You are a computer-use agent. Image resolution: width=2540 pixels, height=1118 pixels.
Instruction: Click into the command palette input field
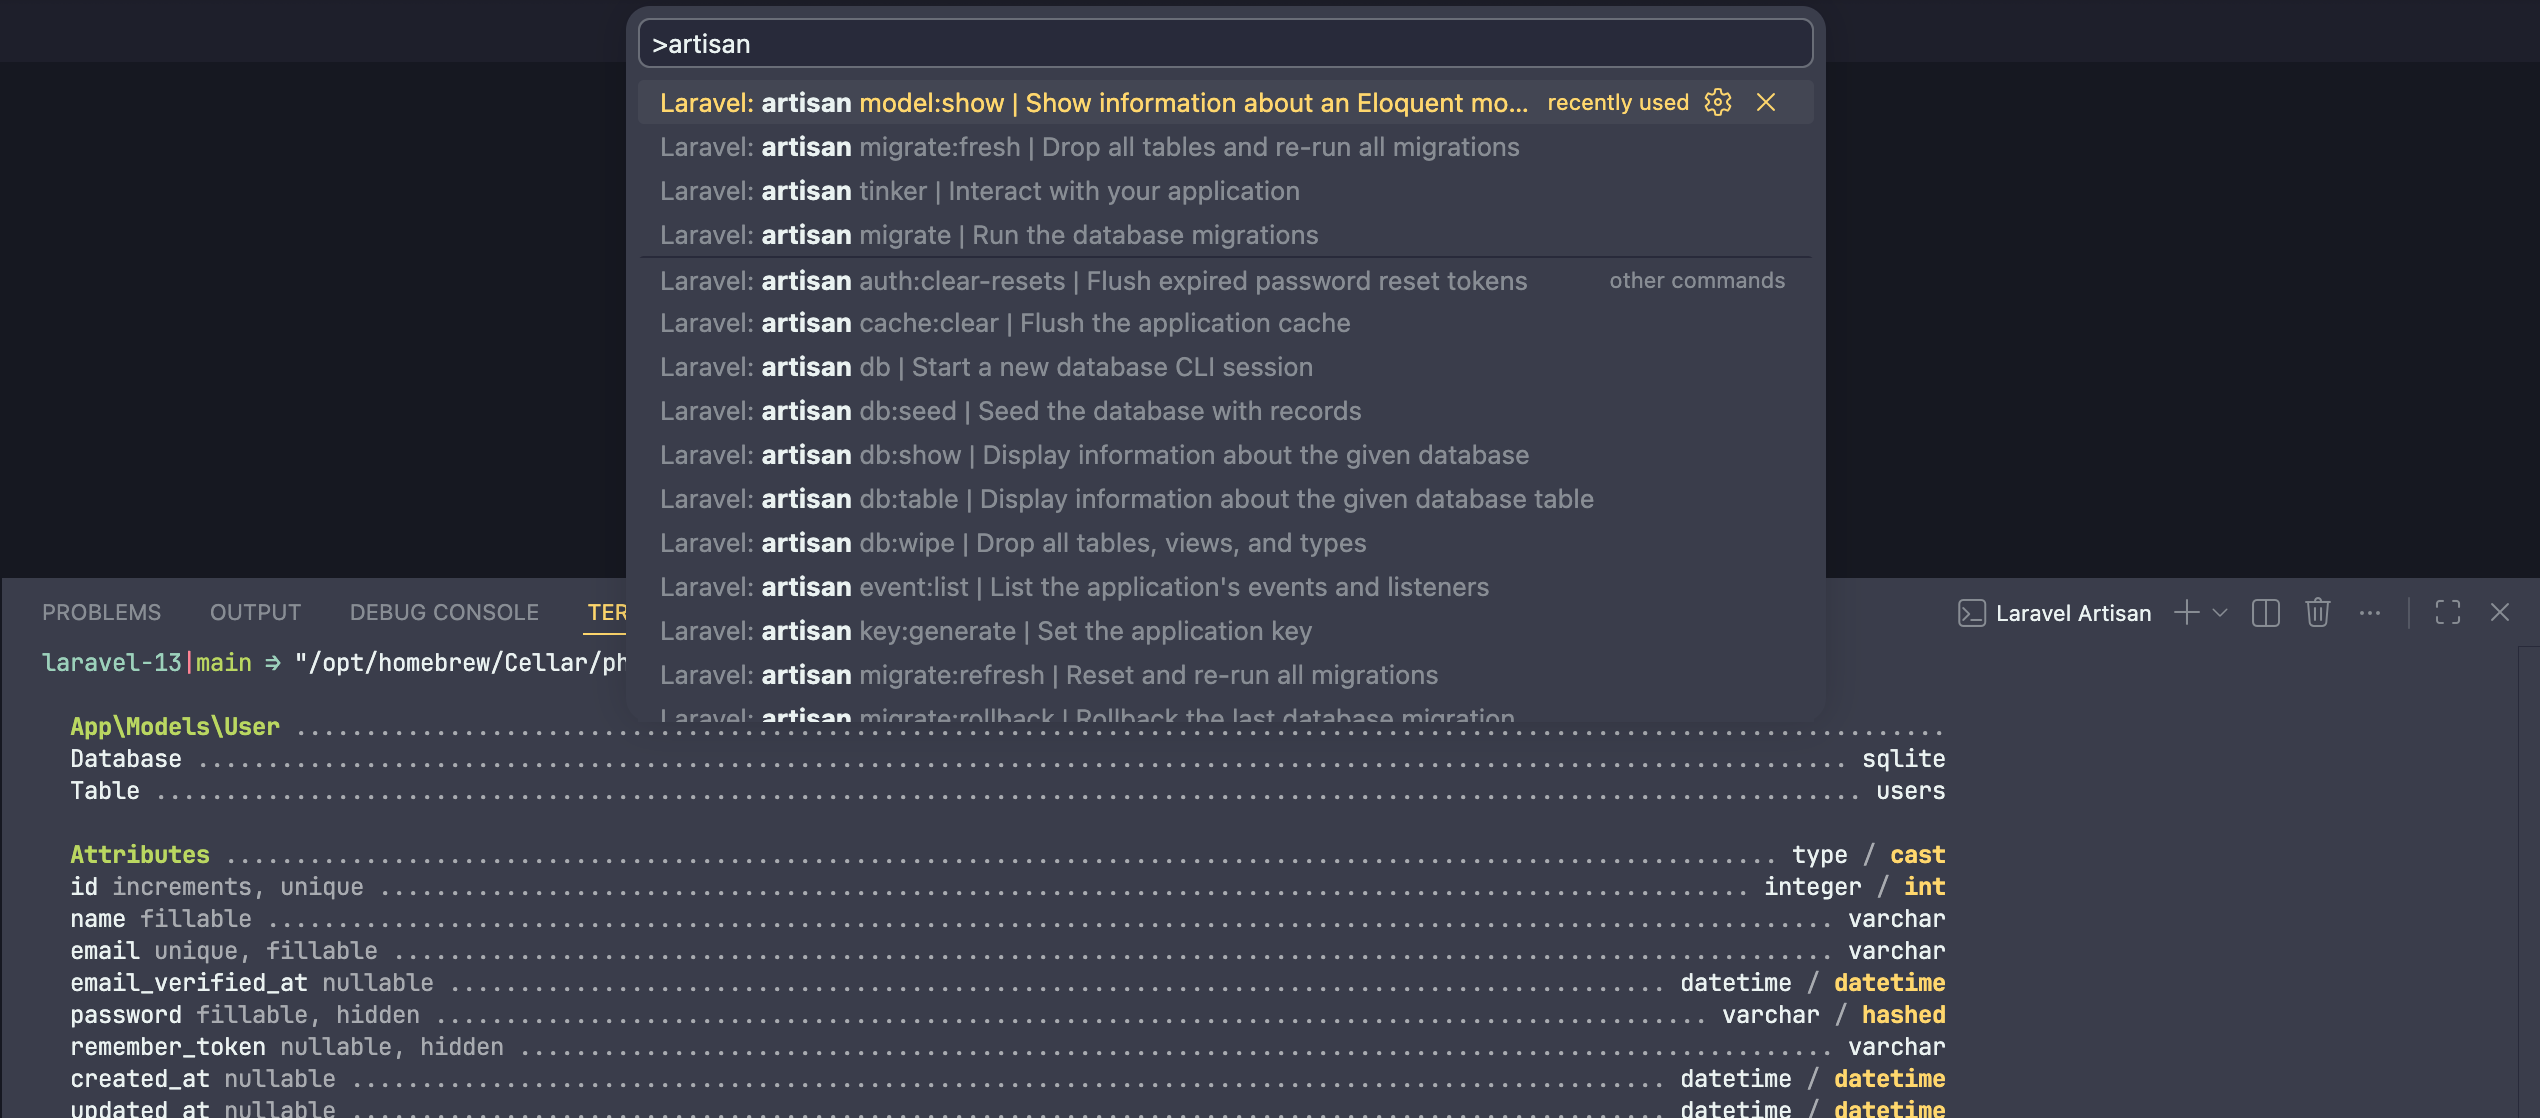coord(1224,44)
